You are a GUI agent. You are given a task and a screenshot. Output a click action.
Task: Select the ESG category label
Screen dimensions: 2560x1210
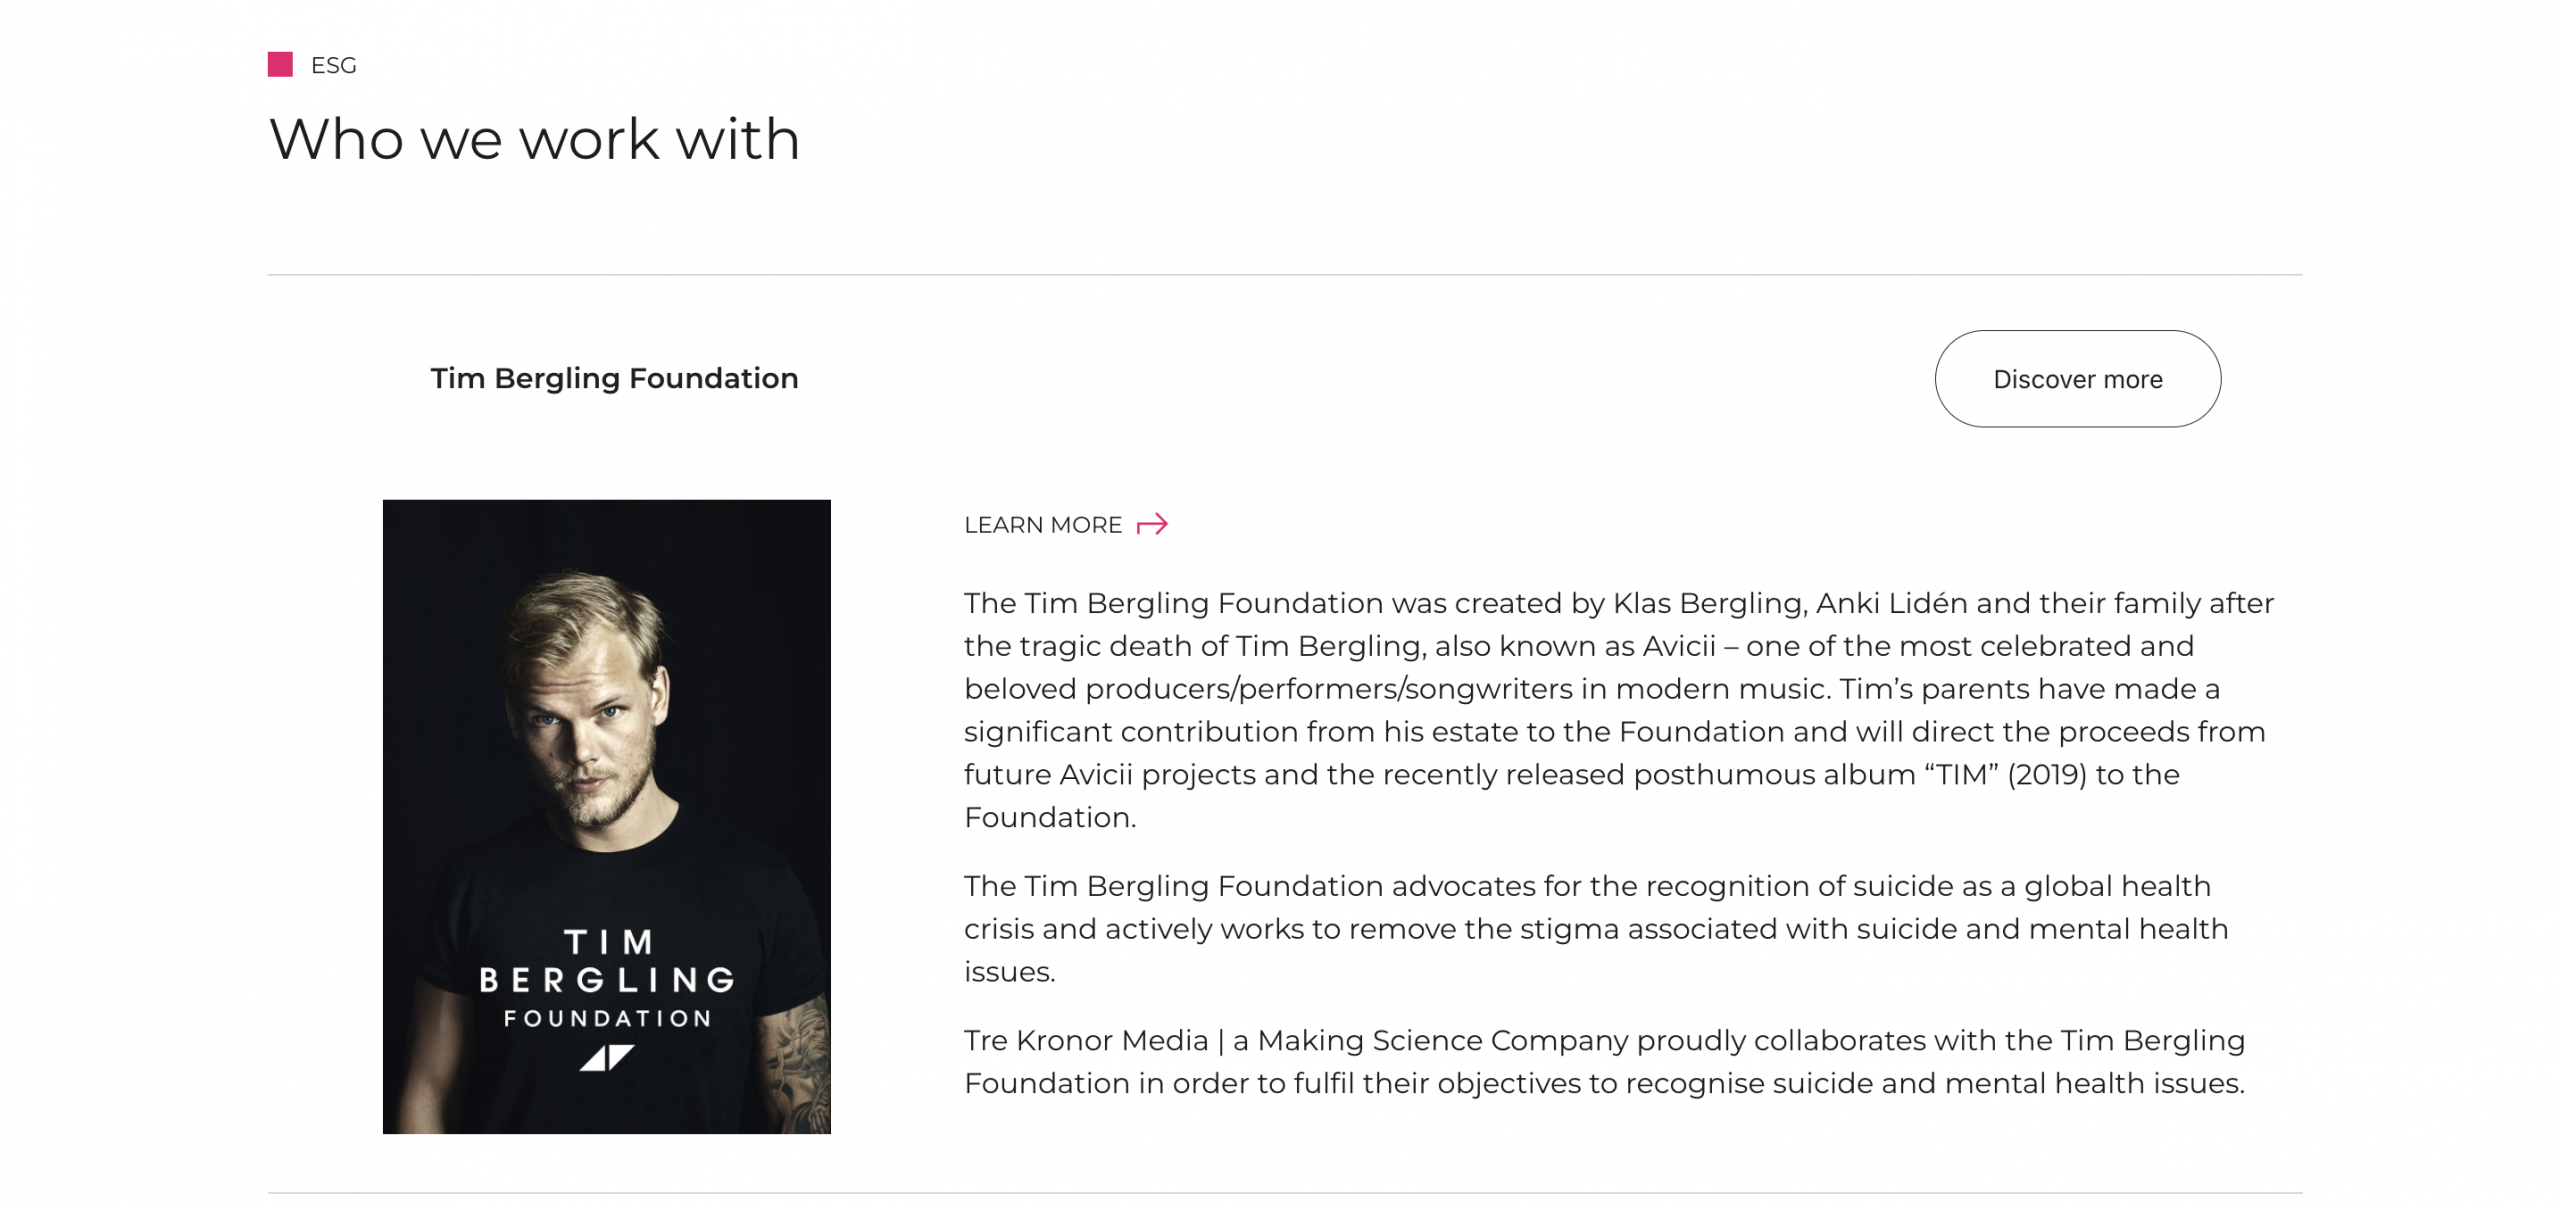[x=333, y=65]
